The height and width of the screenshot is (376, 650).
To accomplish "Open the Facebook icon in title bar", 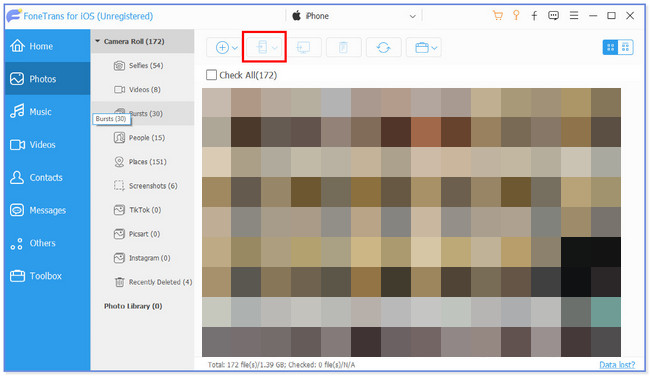I will [534, 16].
